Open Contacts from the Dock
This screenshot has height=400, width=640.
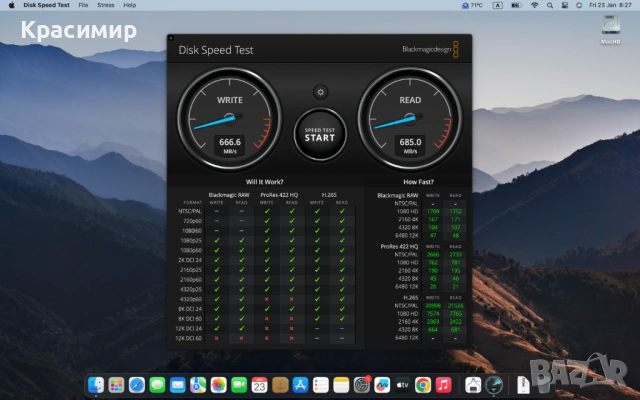(280, 385)
